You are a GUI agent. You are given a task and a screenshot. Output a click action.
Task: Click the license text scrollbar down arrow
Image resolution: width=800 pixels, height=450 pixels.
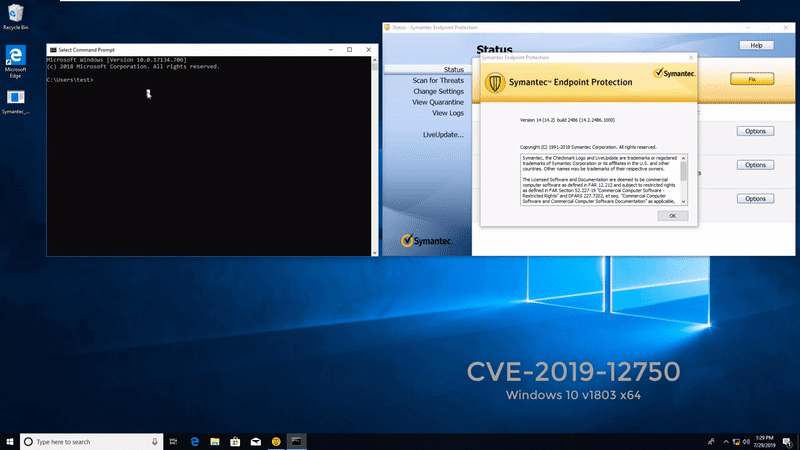tap(684, 200)
